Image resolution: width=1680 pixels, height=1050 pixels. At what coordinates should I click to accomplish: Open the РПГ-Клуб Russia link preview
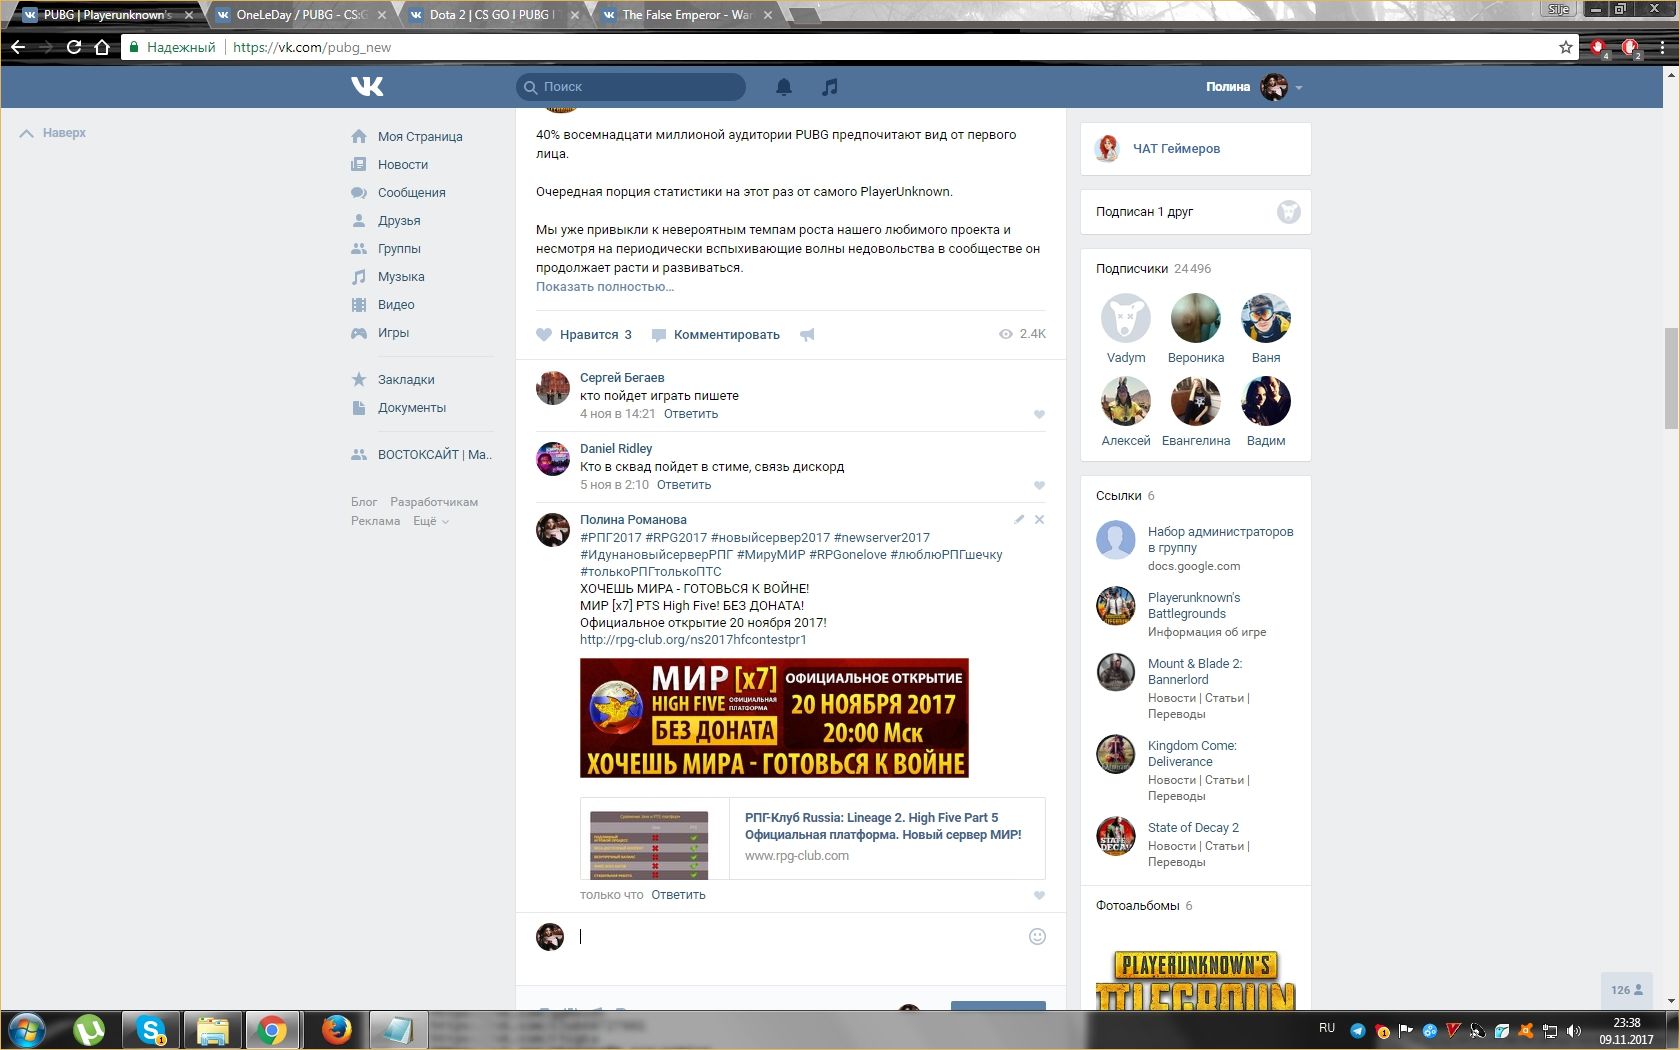click(x=812, y=838)
